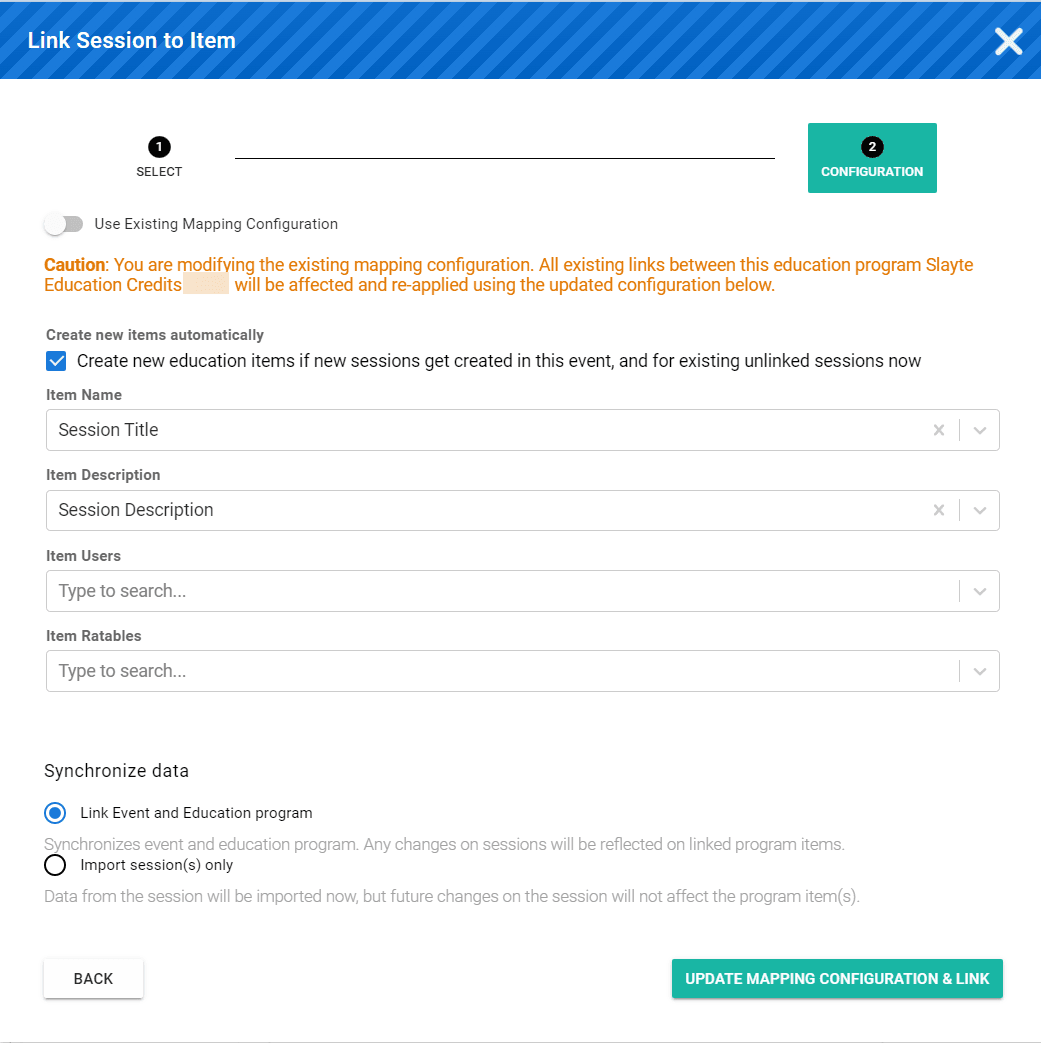The height and width of the screenshot is (1043, 1041).
Task: Focus the Item Ratables search field
Action: (502, 671)
